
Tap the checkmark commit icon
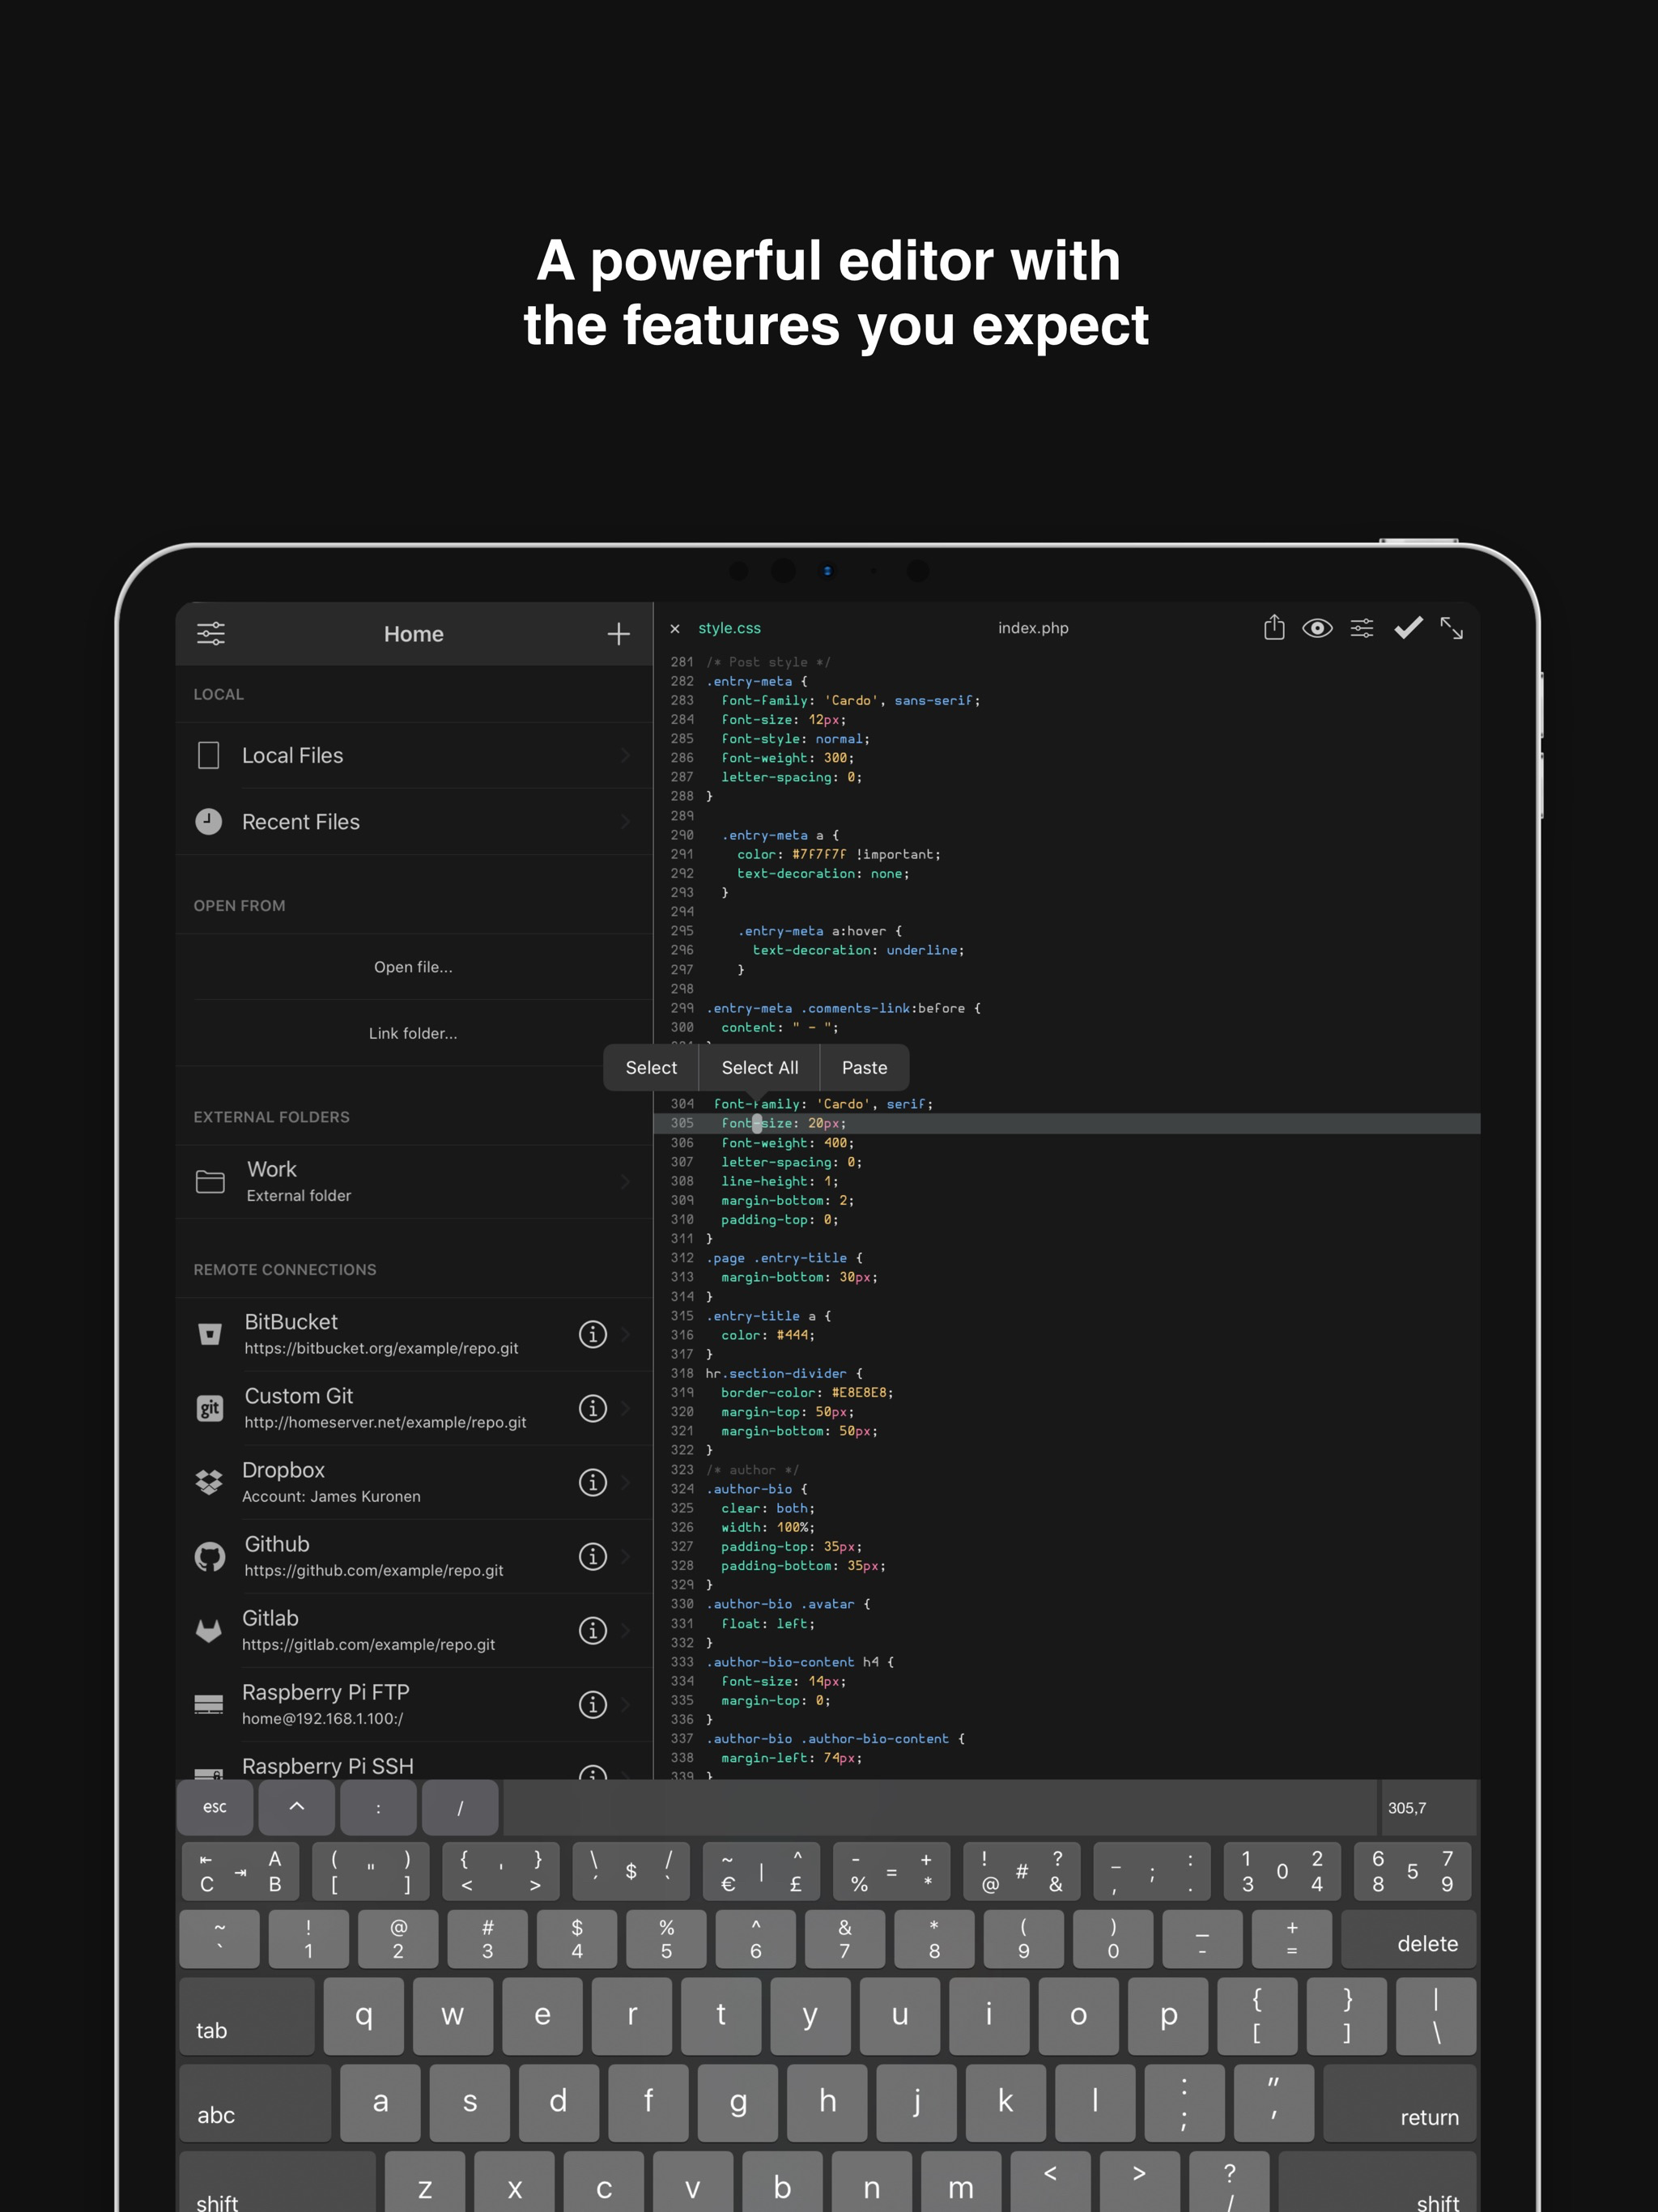pos(1408,628)
